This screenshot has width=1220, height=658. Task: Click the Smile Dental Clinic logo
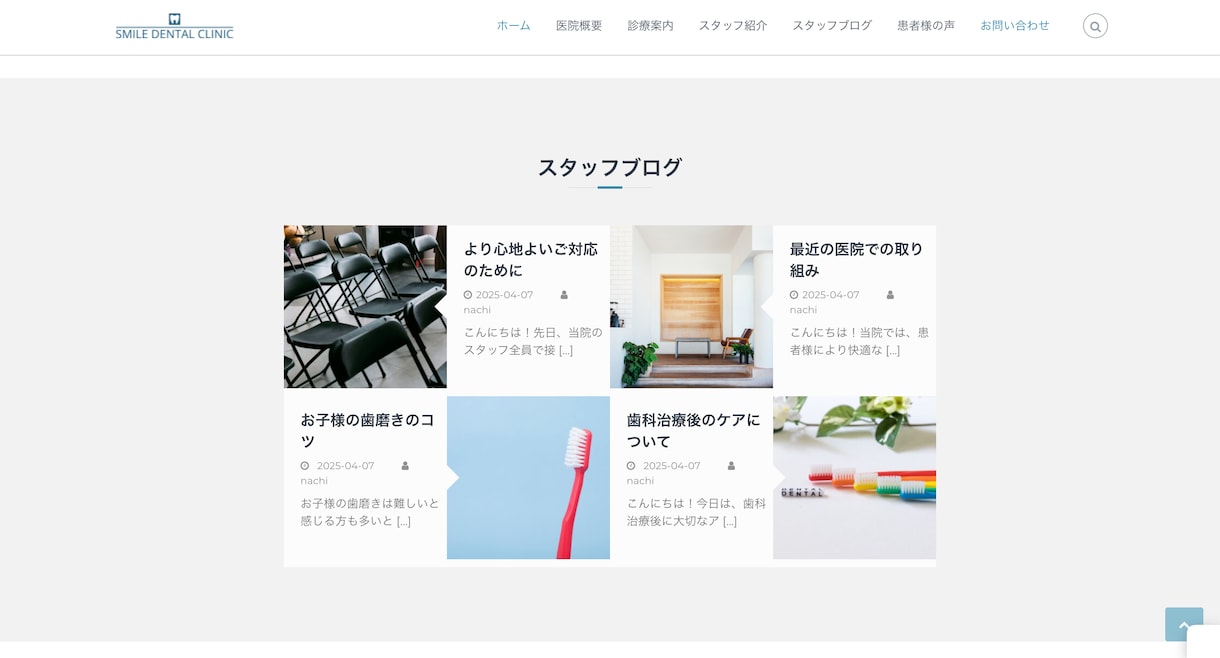click(174, 26)
